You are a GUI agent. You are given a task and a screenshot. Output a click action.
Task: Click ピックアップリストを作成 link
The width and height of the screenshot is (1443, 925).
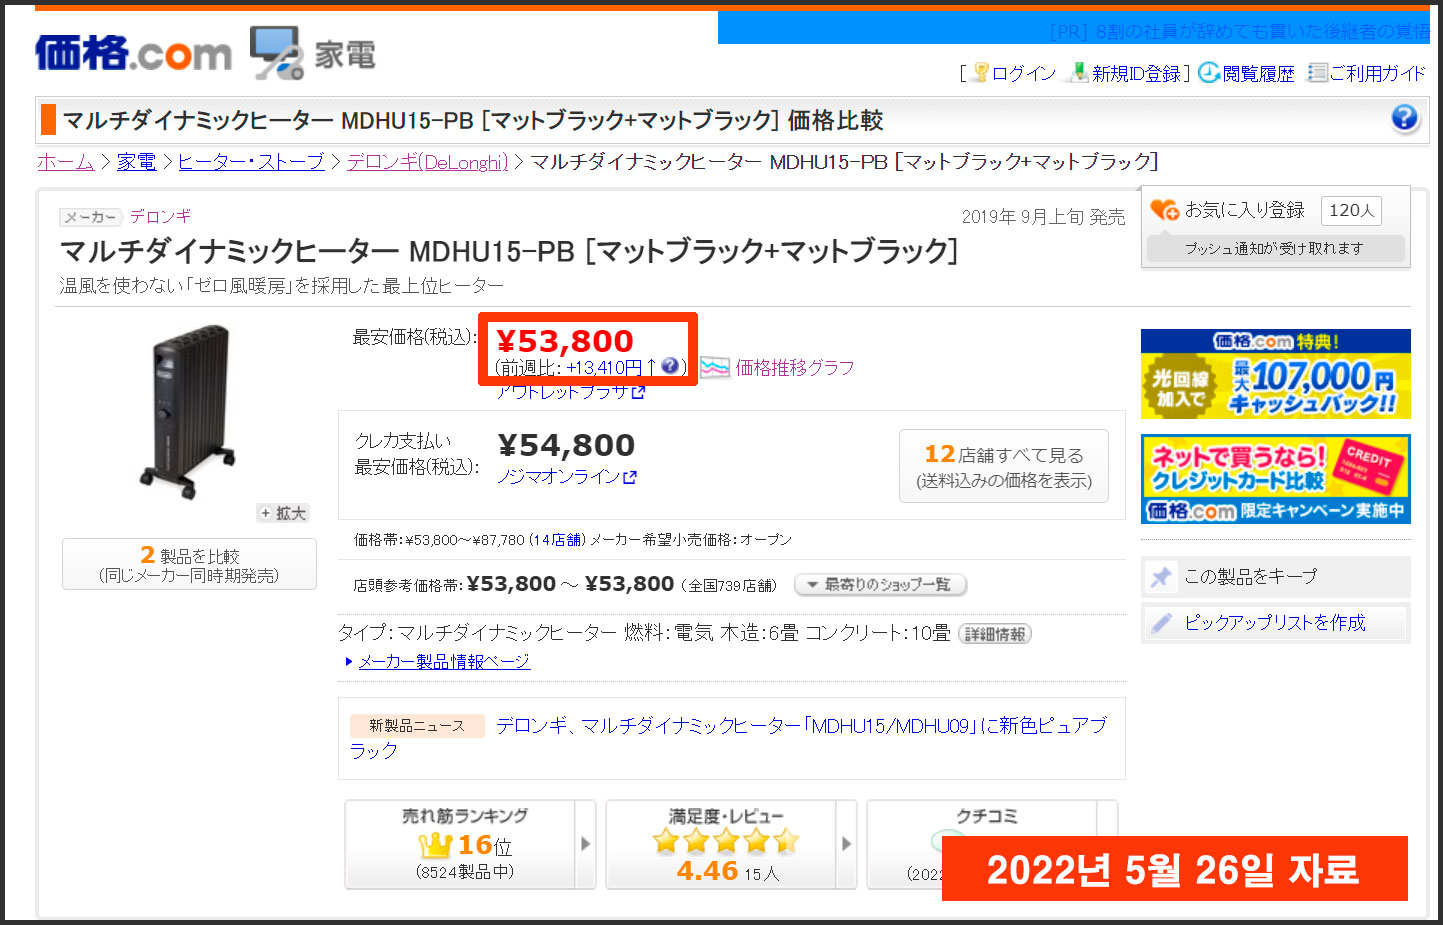[1275, 623]
